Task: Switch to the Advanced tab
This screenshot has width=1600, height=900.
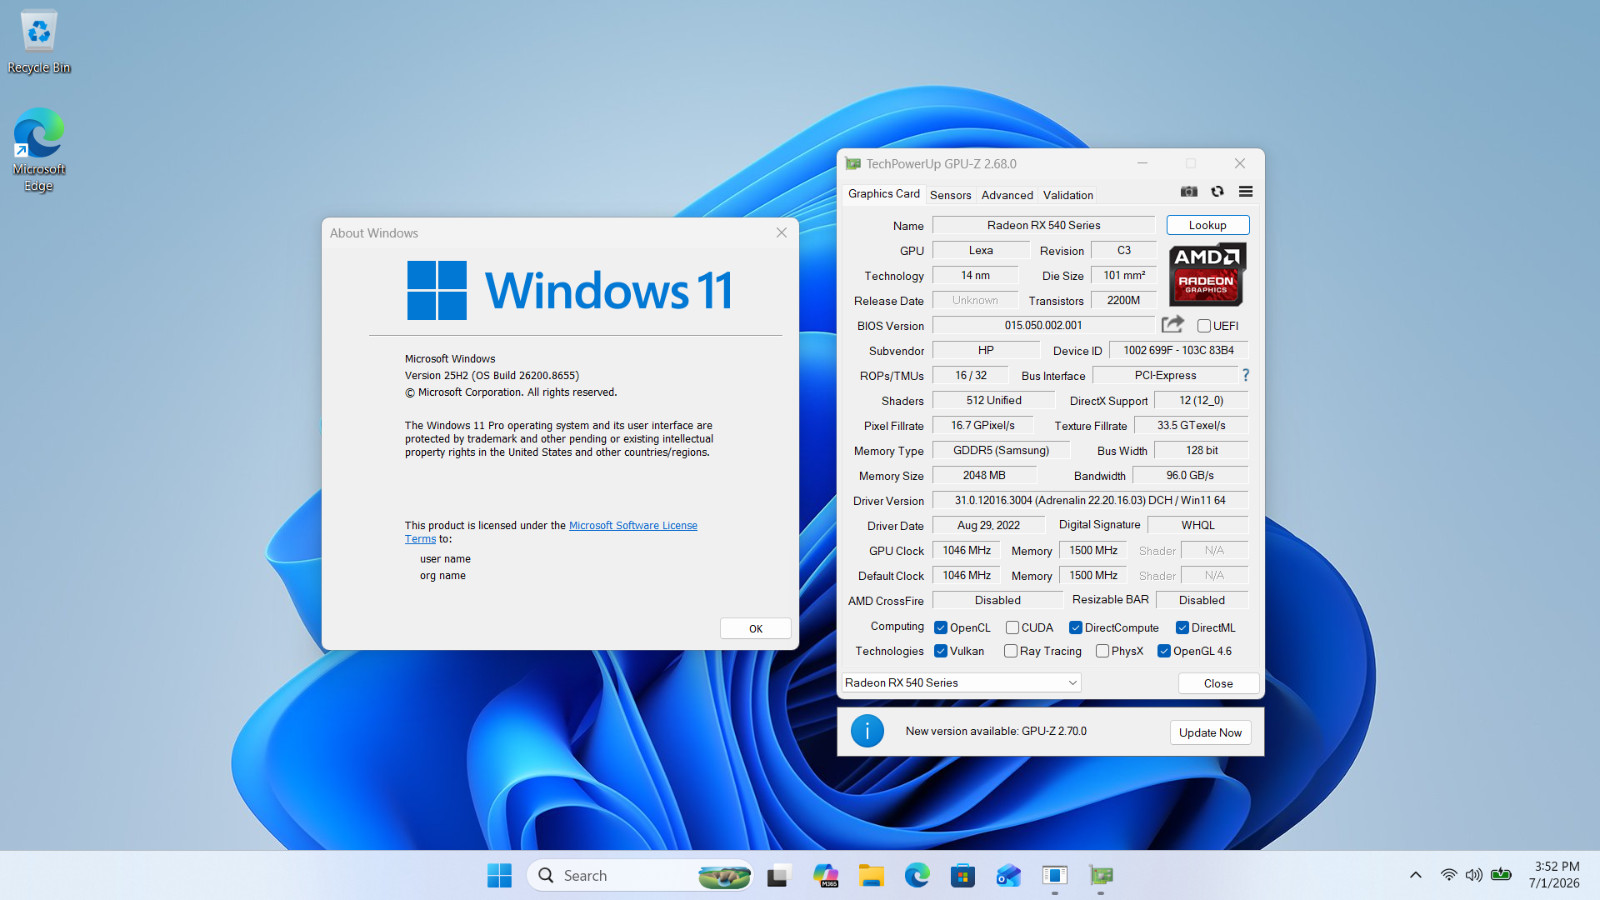Action: pos(1007,195)
